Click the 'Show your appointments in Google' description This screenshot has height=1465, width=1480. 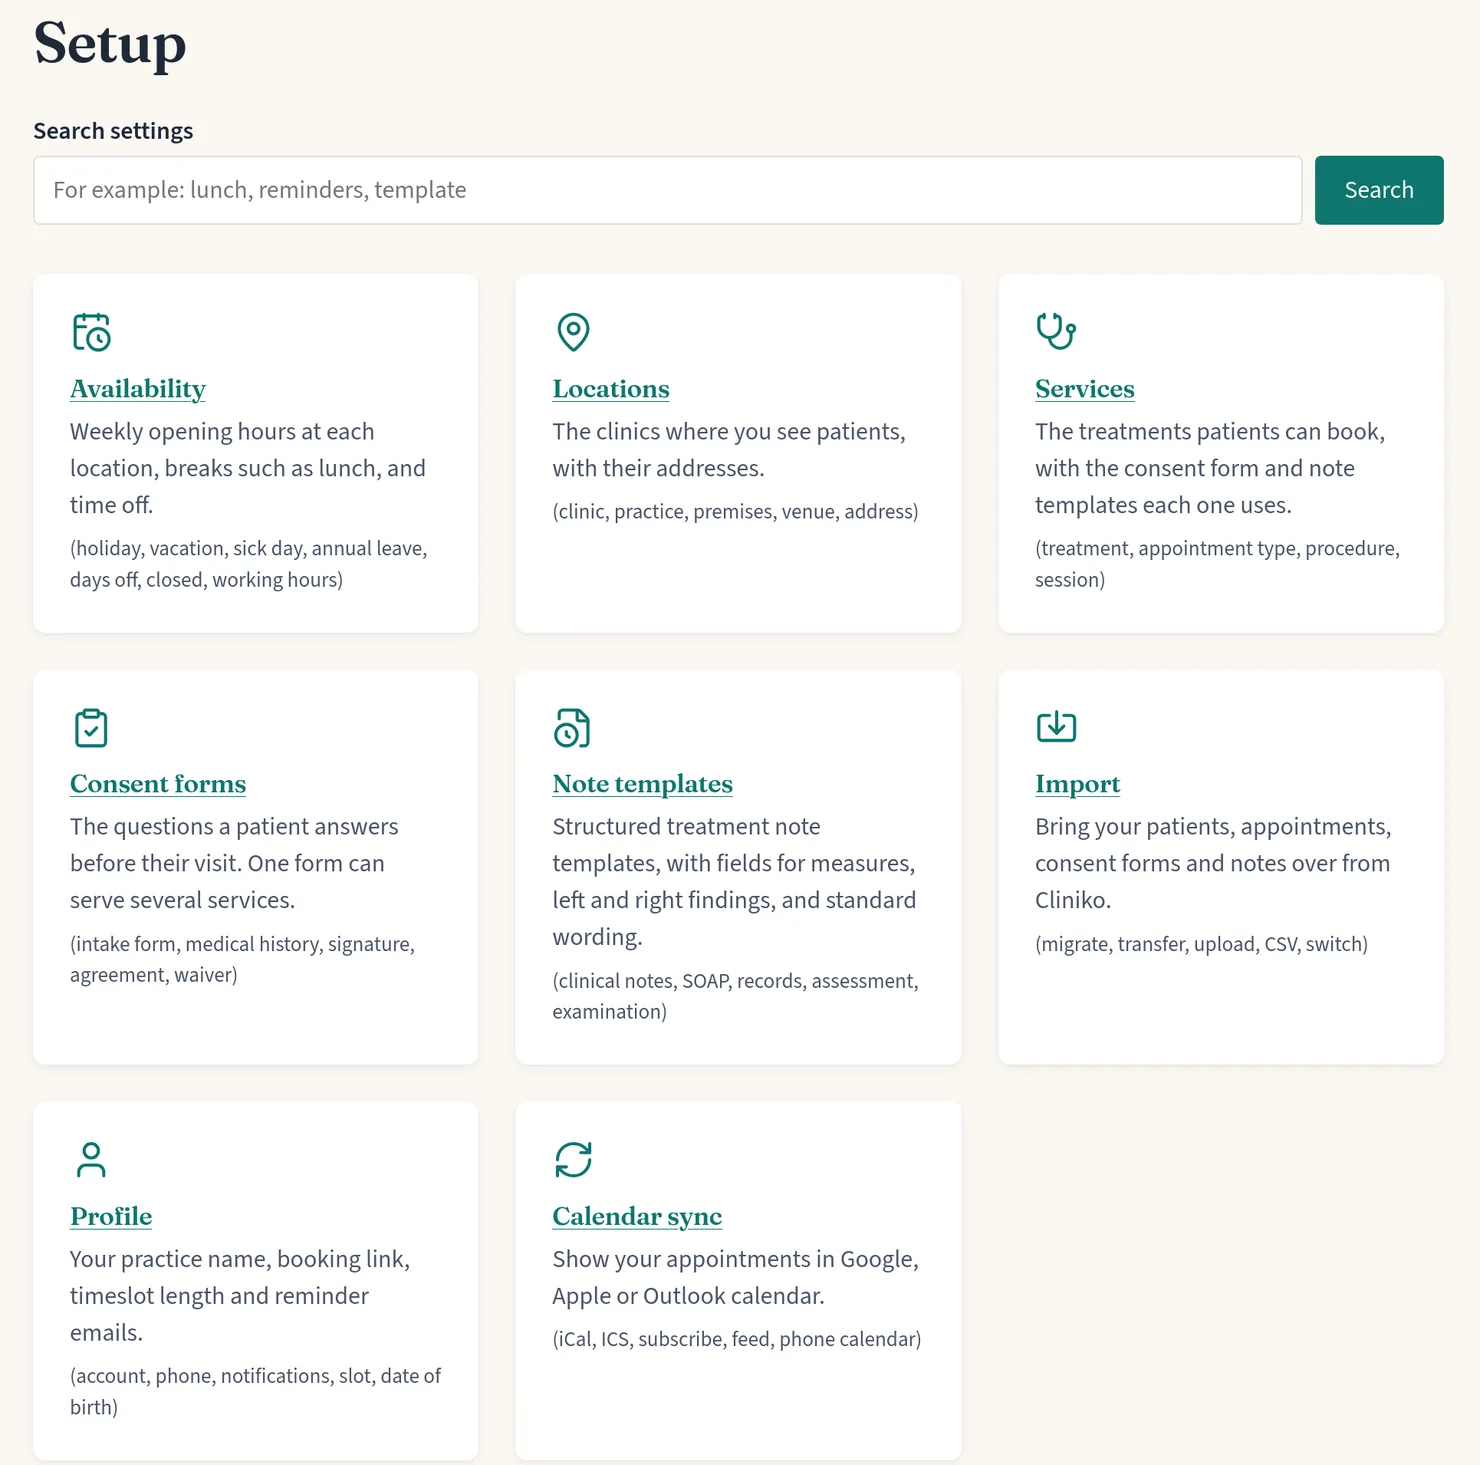(x=735, y=1277)
